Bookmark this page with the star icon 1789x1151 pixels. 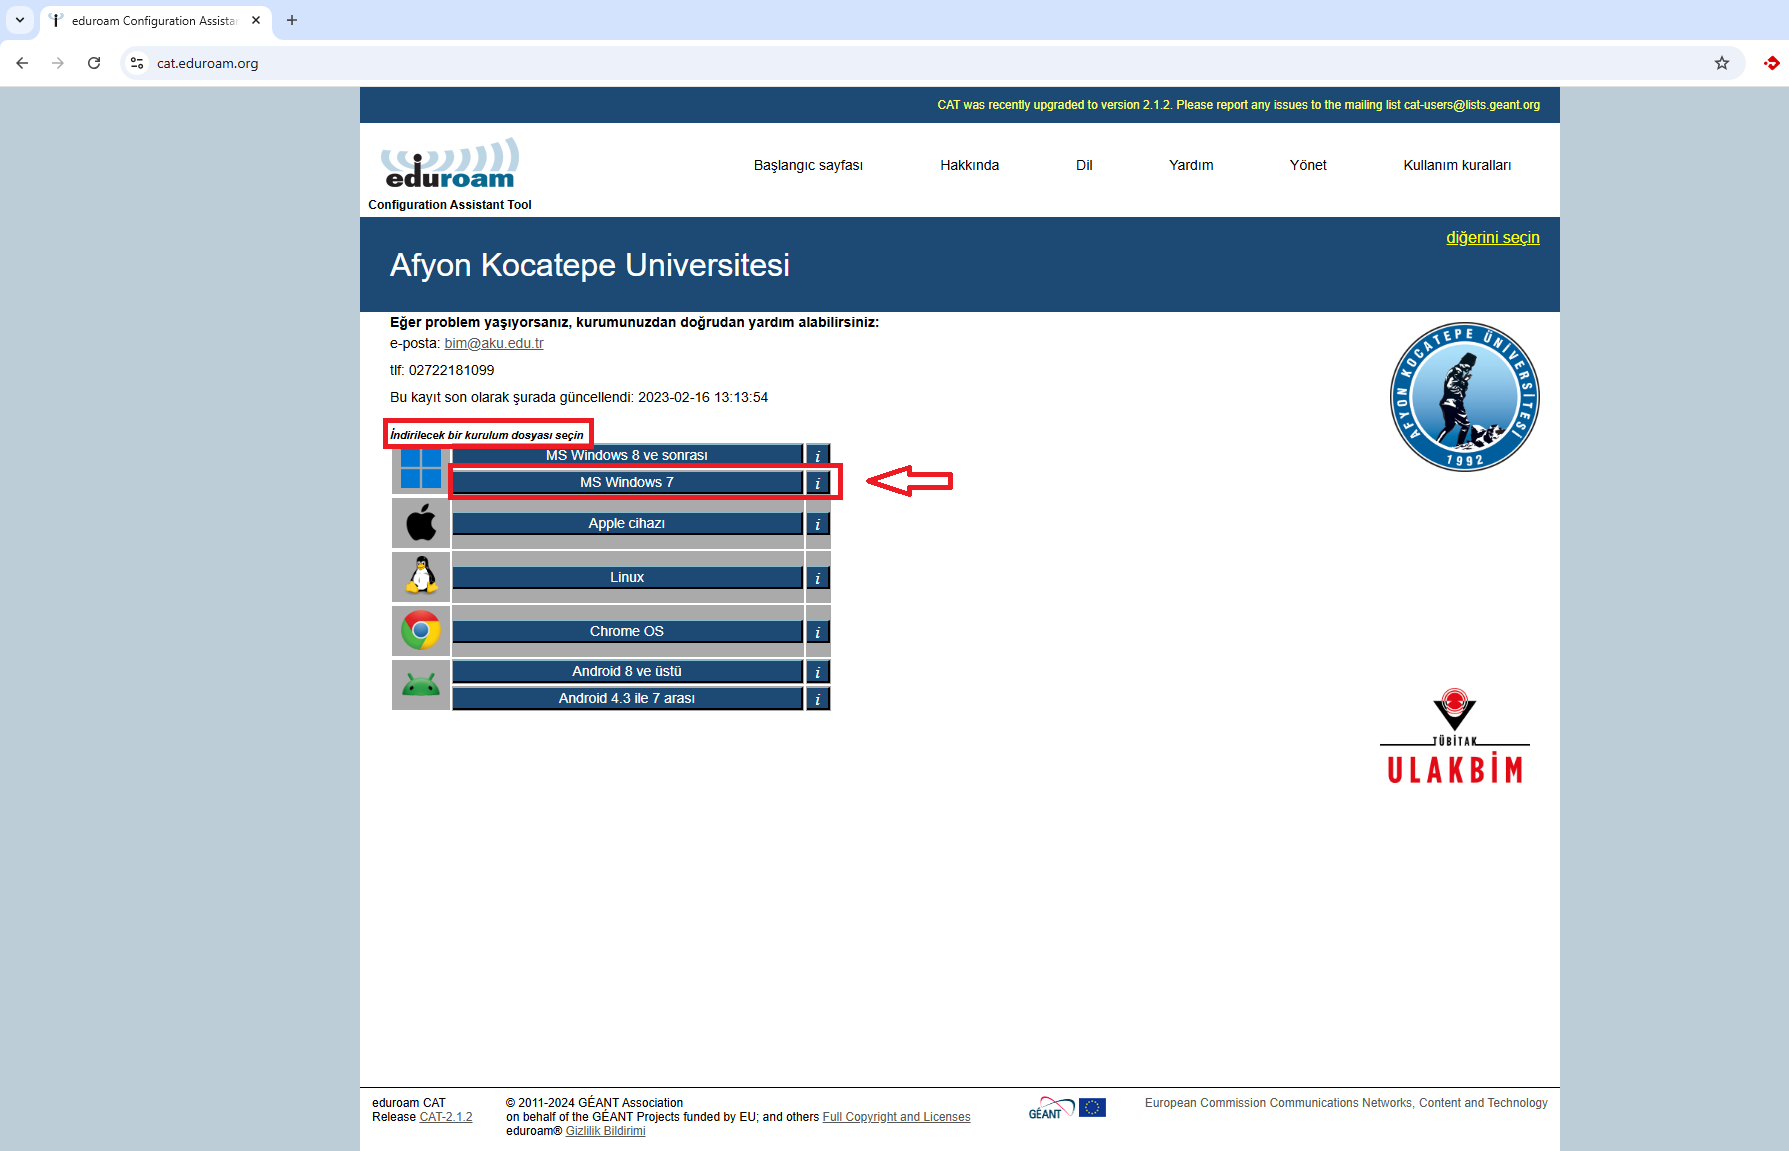pos(1722,63)
